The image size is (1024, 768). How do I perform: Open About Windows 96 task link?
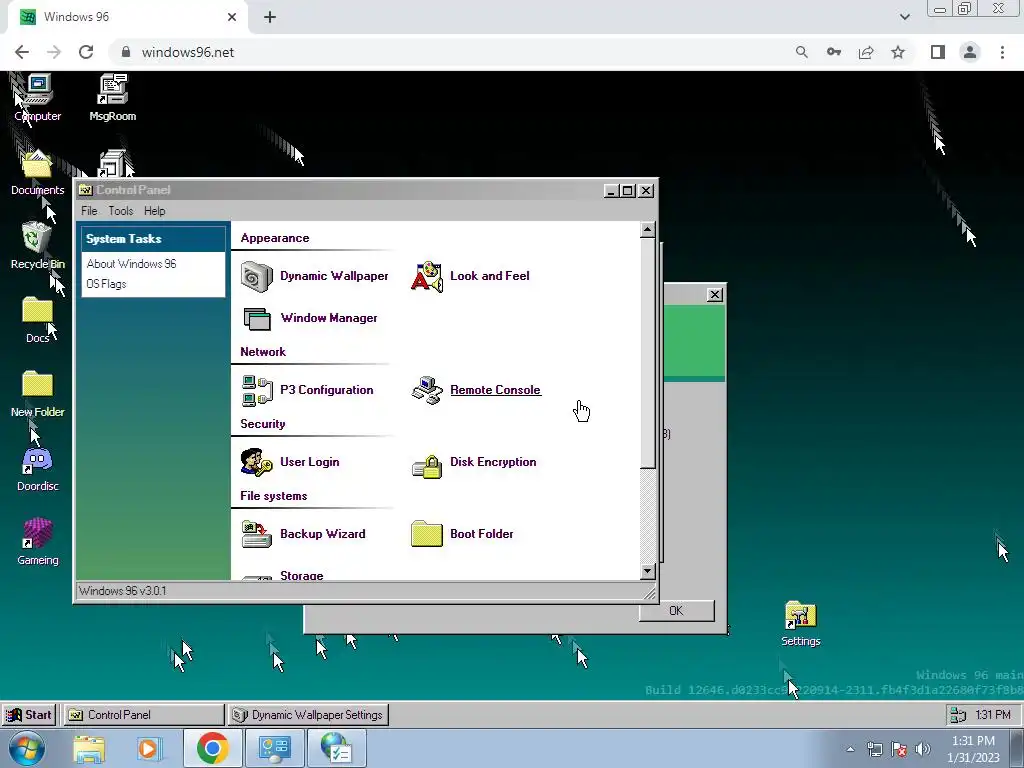click(131, 264)
